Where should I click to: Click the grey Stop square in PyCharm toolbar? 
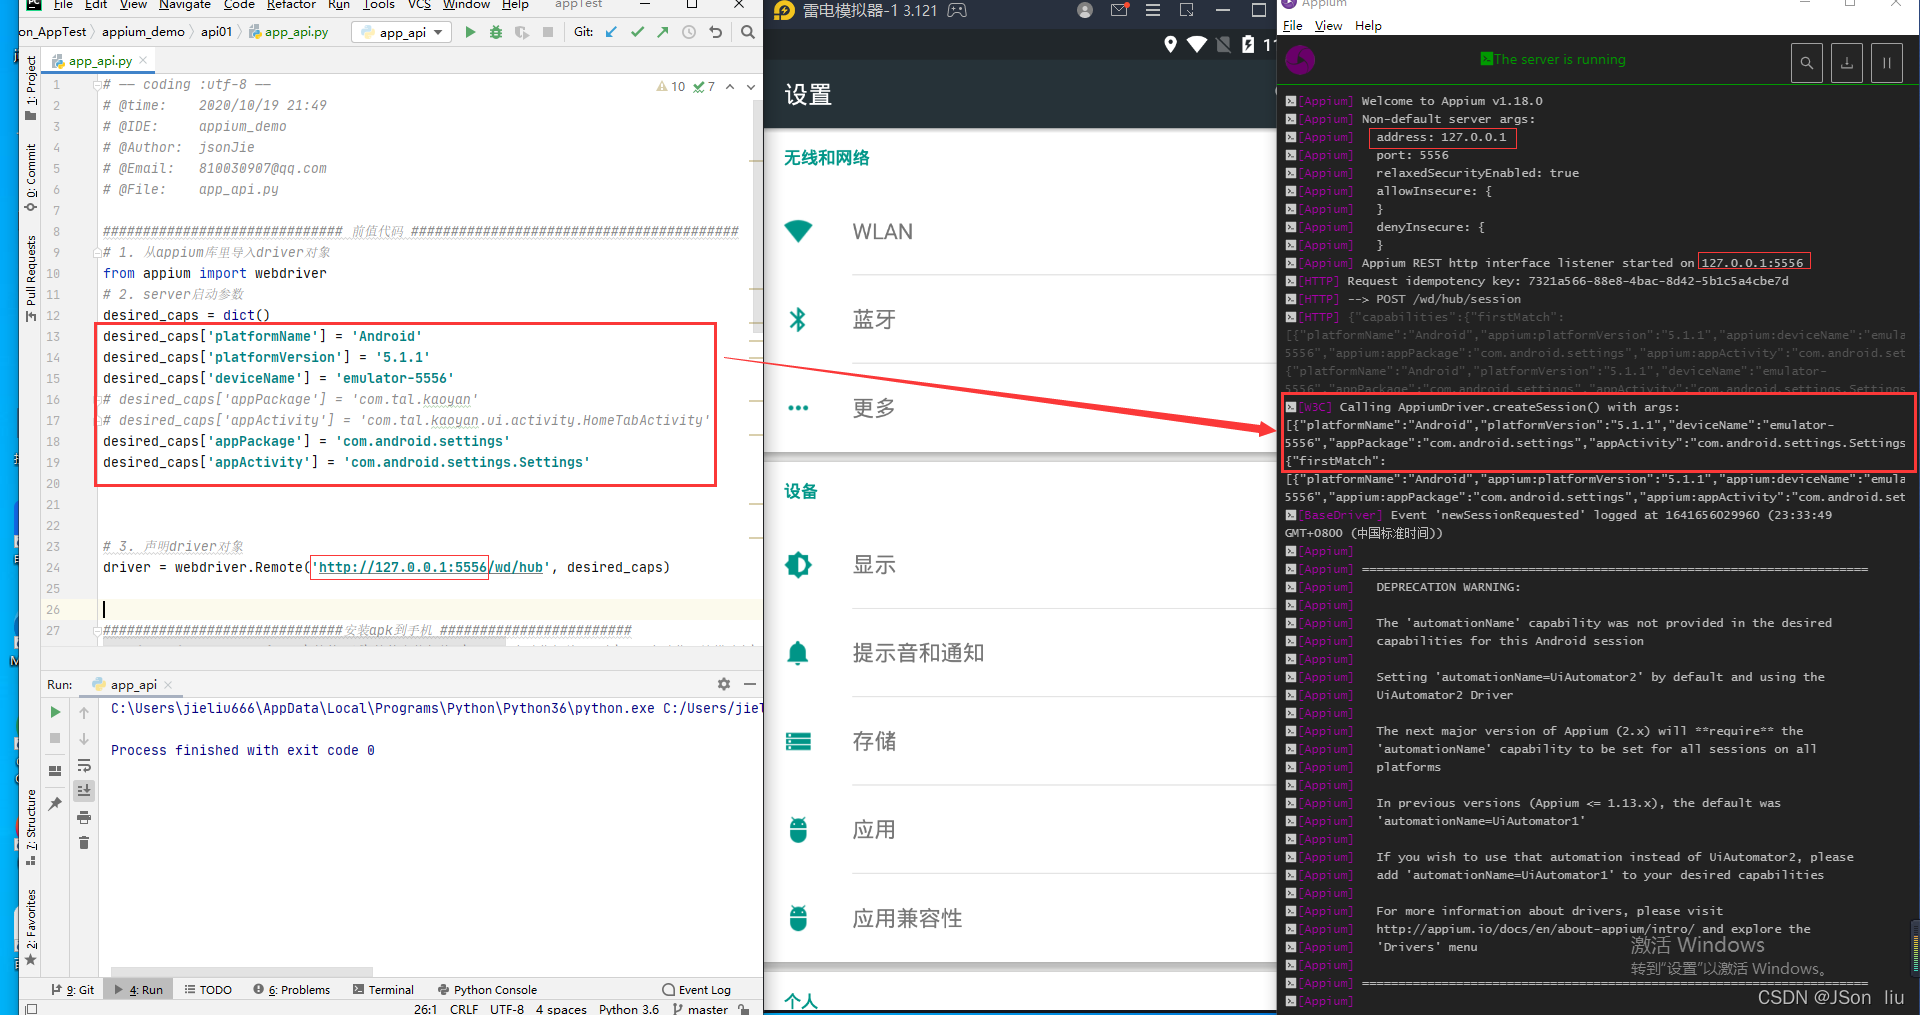coord(548,32)
